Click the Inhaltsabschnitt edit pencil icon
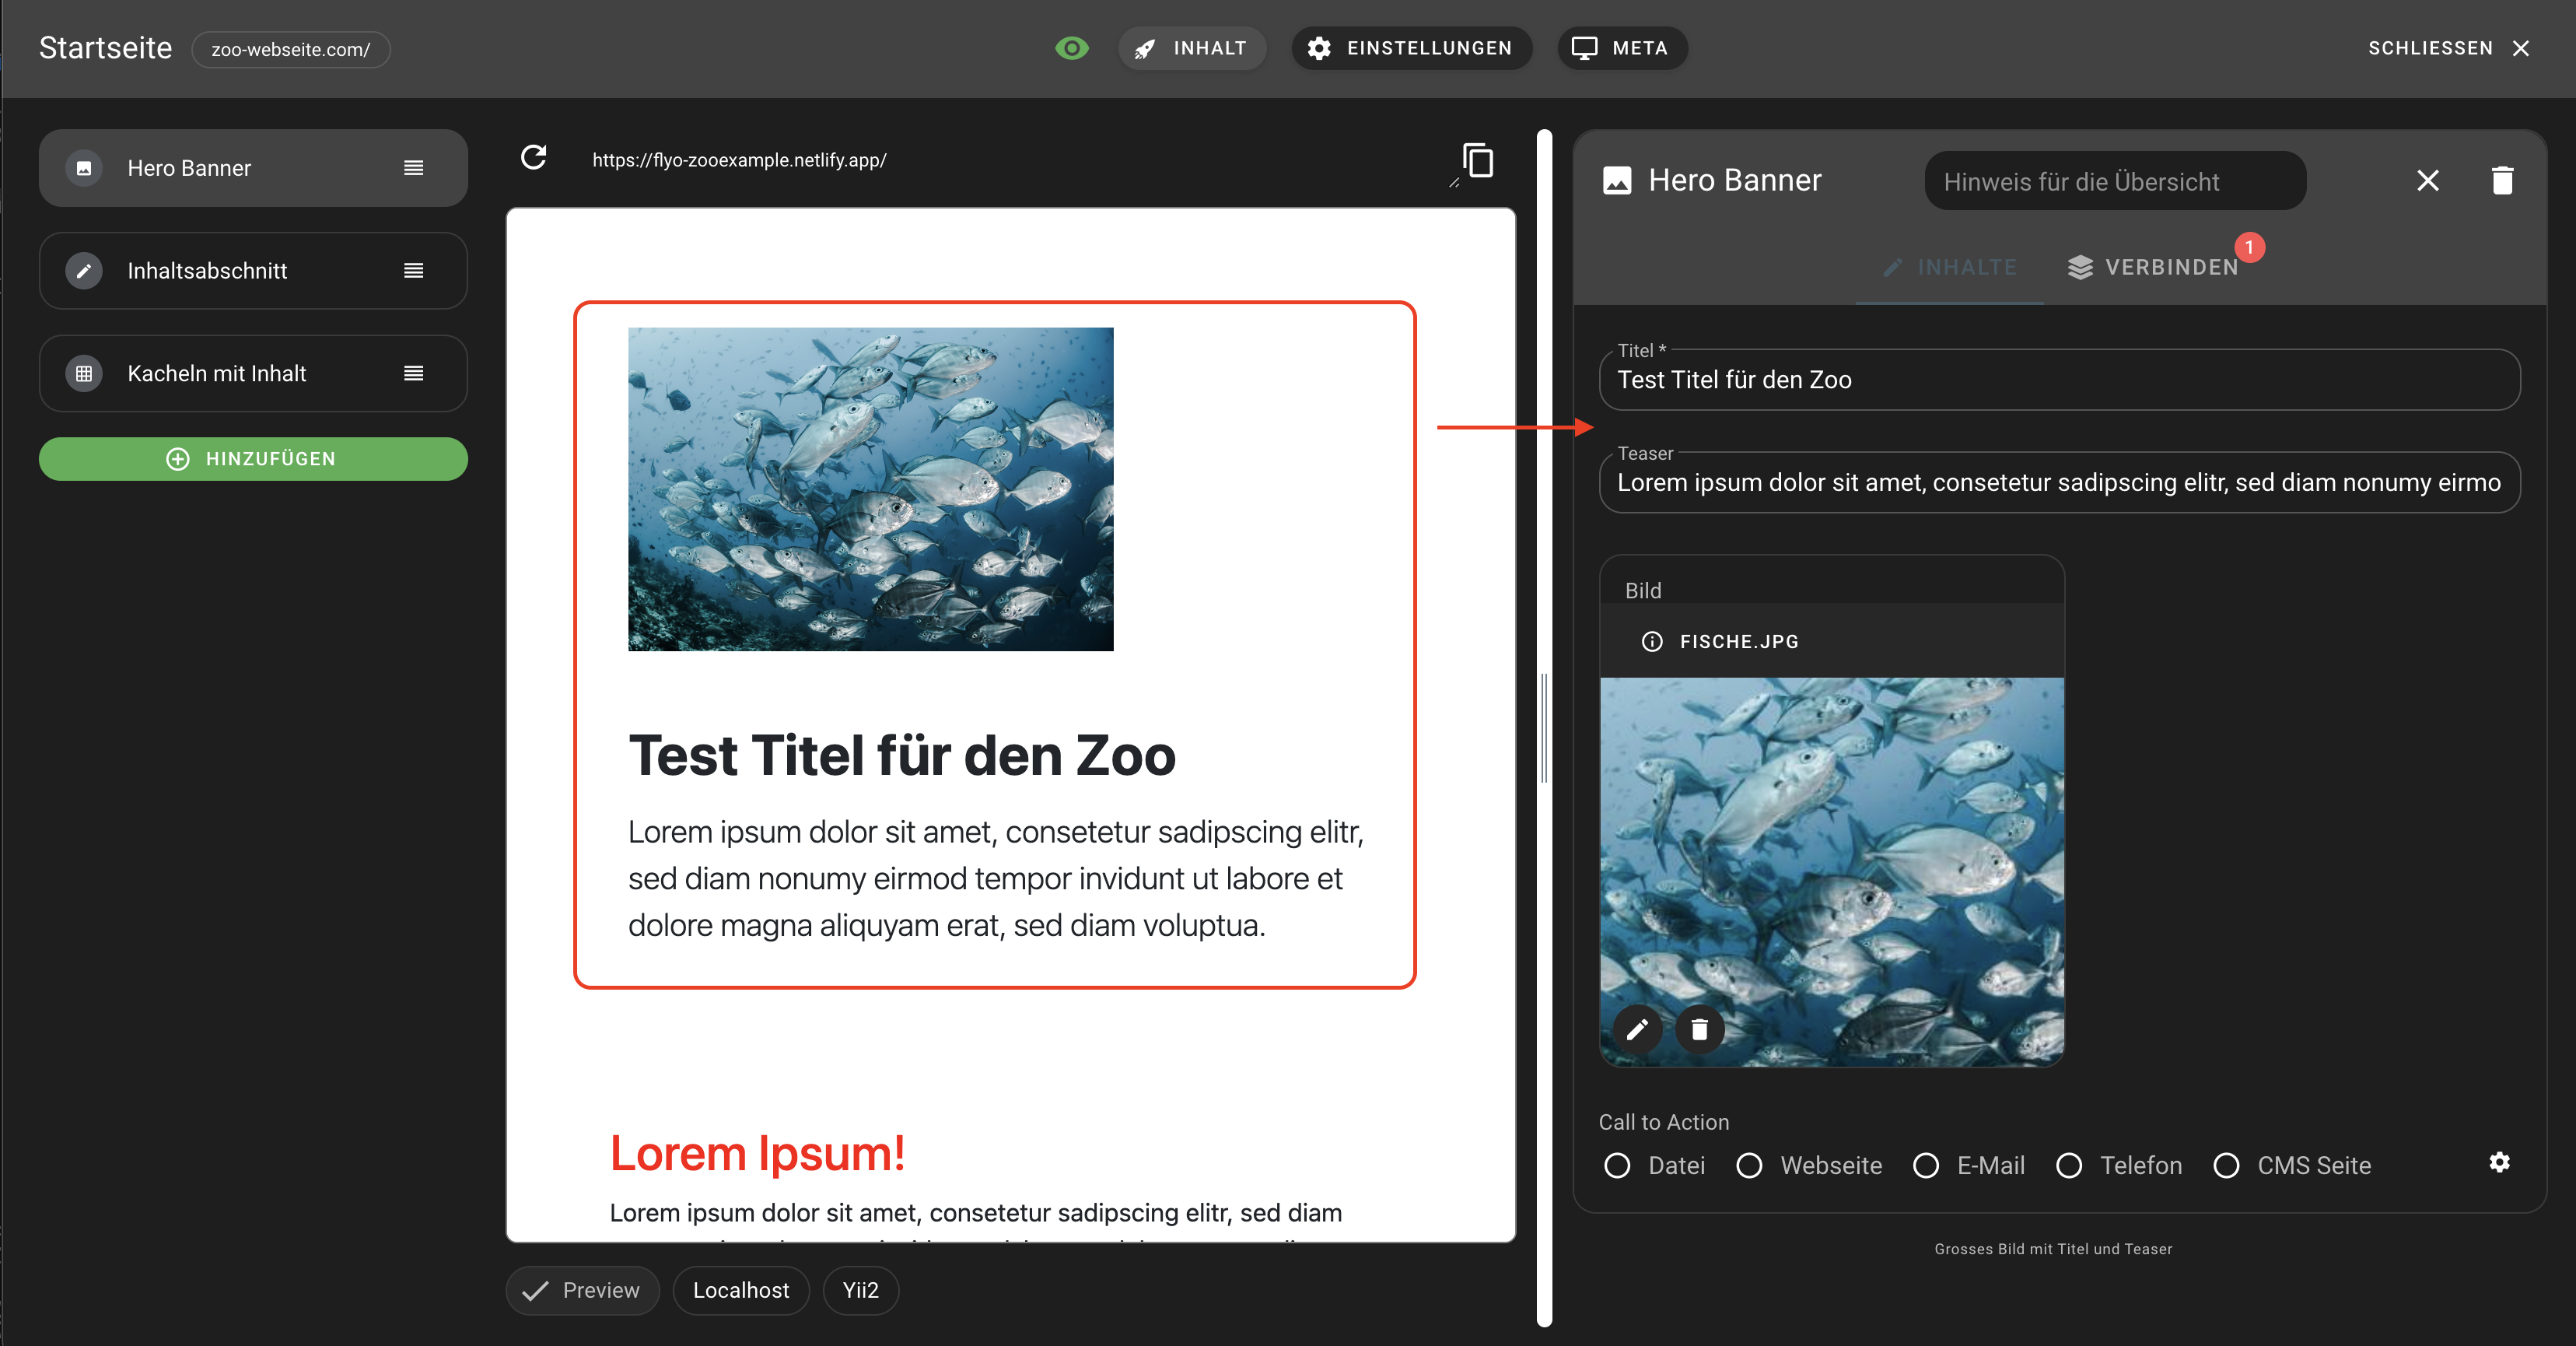2576x1346 pixels. 83,269
